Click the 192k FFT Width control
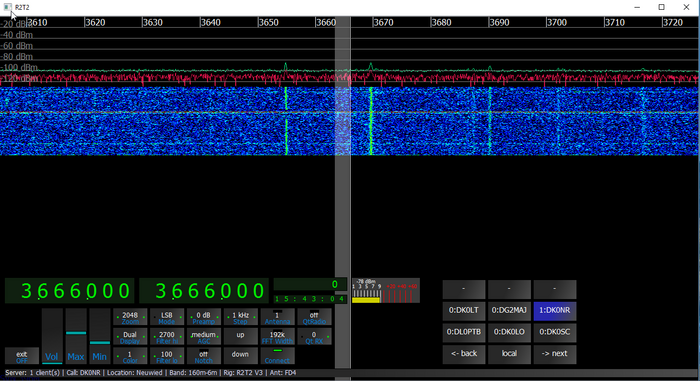Screen dimensions: 700x381 pos(277,337)
